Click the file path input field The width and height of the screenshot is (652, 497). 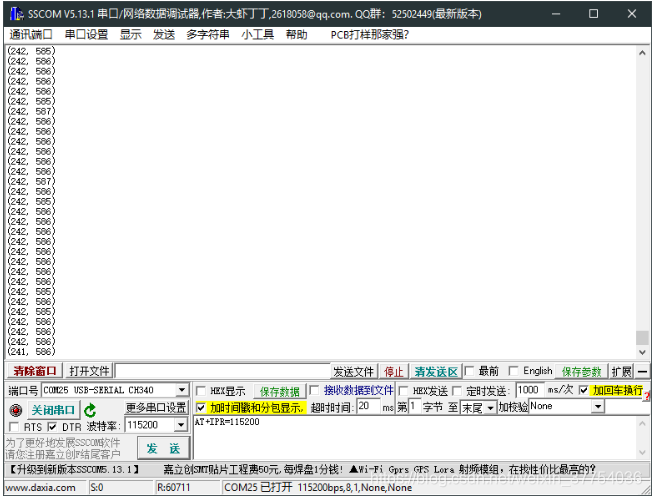click(222, 371)
